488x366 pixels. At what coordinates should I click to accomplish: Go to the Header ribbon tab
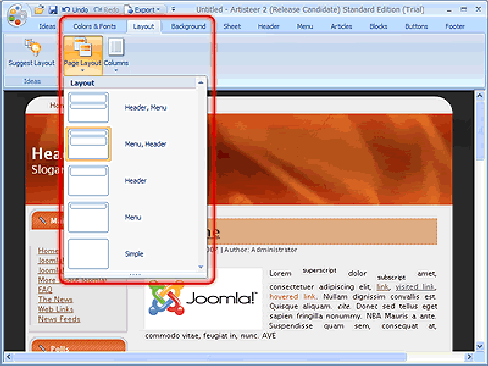pos(268,26)
